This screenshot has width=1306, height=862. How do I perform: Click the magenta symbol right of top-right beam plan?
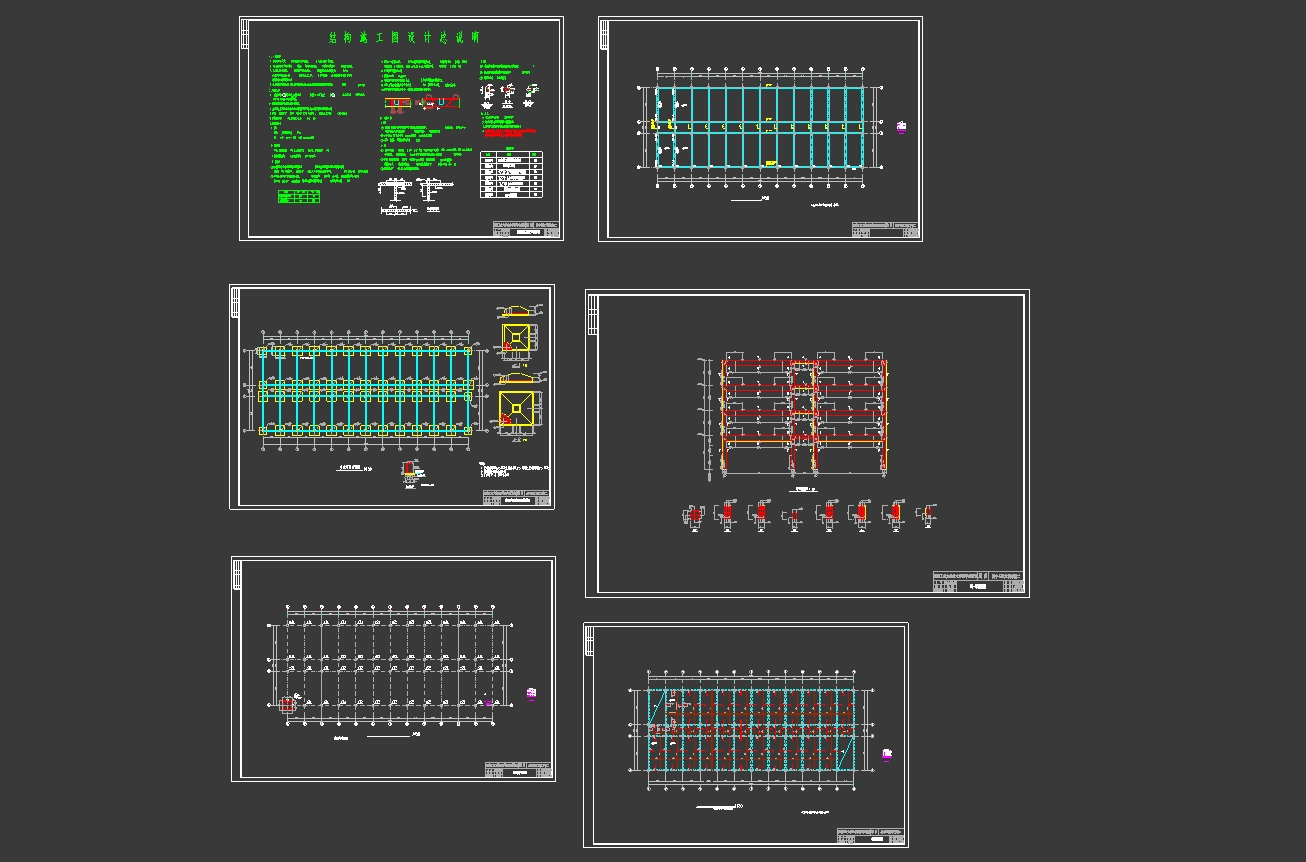pos(901,127)
